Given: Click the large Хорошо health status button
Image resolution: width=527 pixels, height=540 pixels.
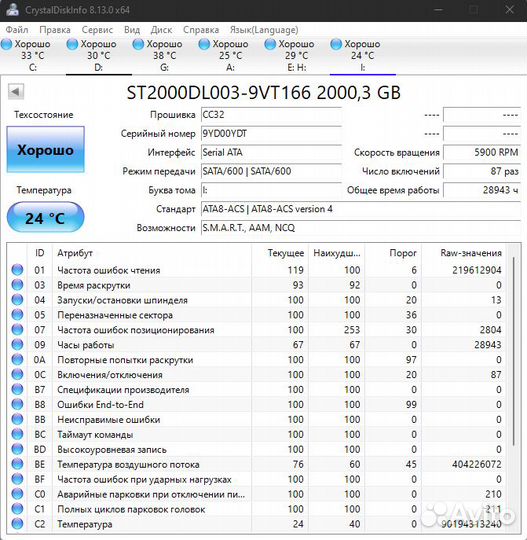Looking at the screenshot, I should 45,149.
